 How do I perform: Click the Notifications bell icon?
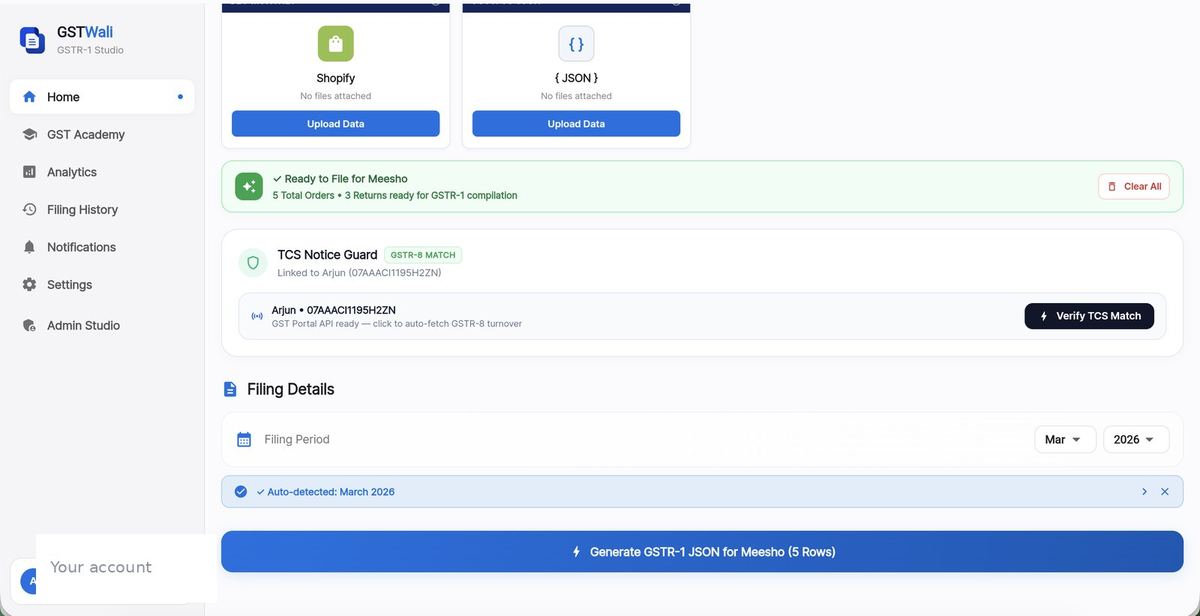click(x=29, y=247)
